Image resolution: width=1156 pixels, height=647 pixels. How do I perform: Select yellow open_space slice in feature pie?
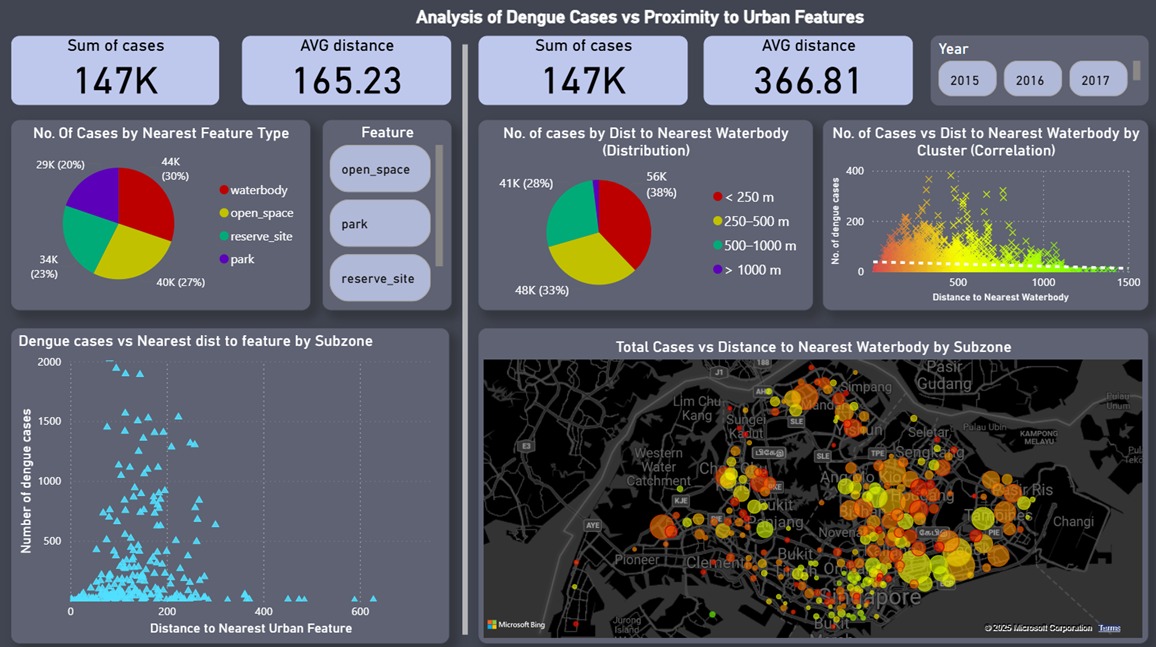point(134,252)
